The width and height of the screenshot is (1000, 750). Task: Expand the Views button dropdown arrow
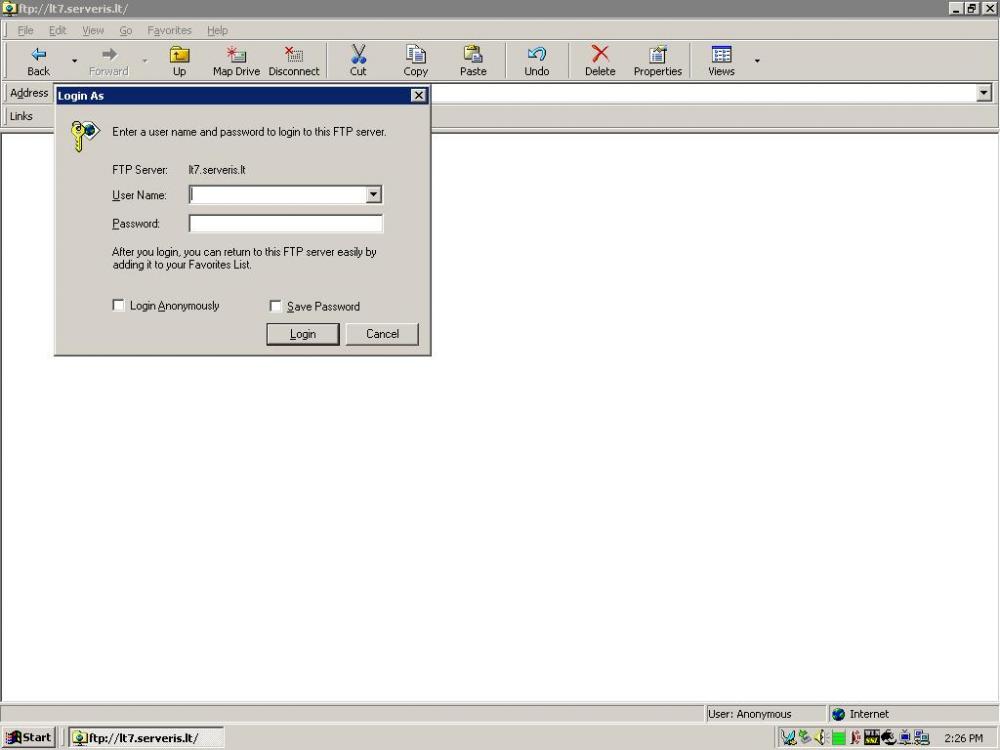click(757, 61)
